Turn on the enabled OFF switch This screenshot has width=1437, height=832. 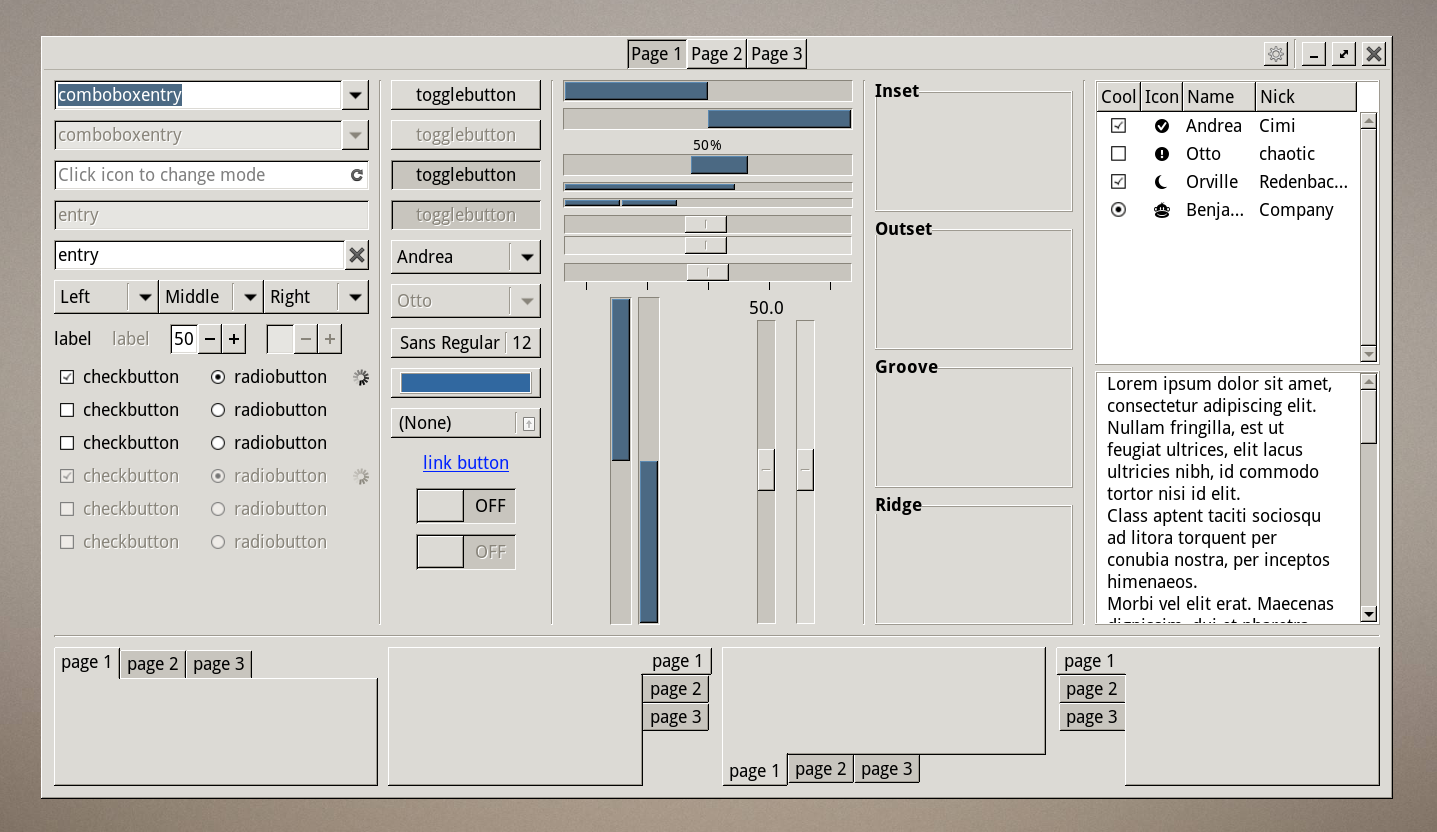(x=466, y=506)
